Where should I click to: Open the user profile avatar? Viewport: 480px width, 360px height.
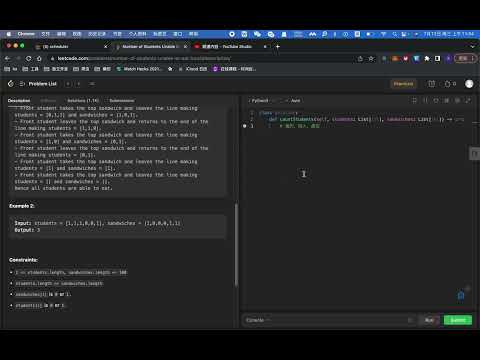(x=469, y=84)
